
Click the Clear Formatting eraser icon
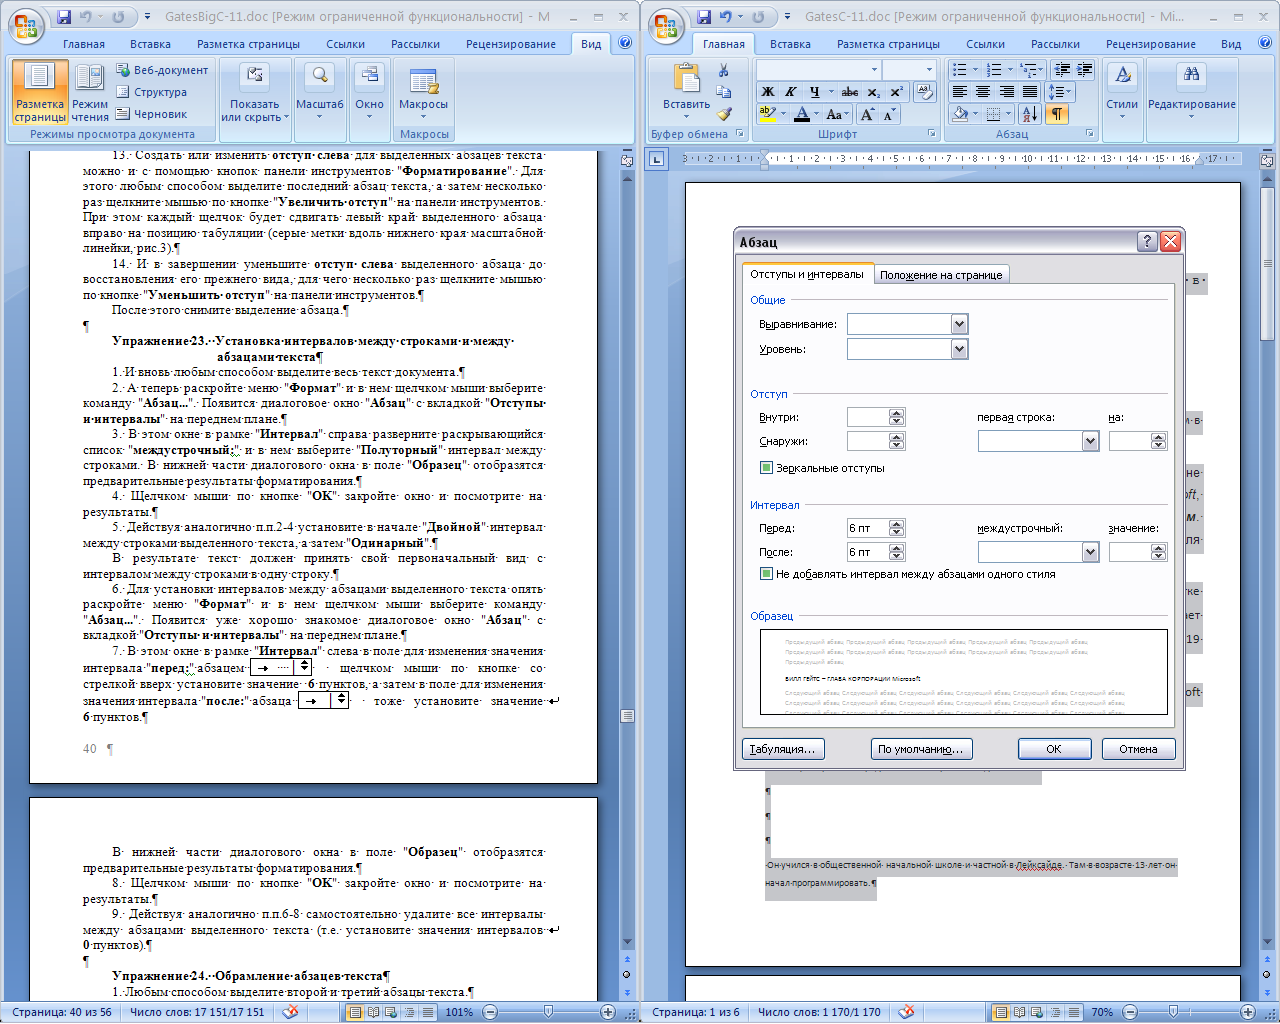pos(925,92)
